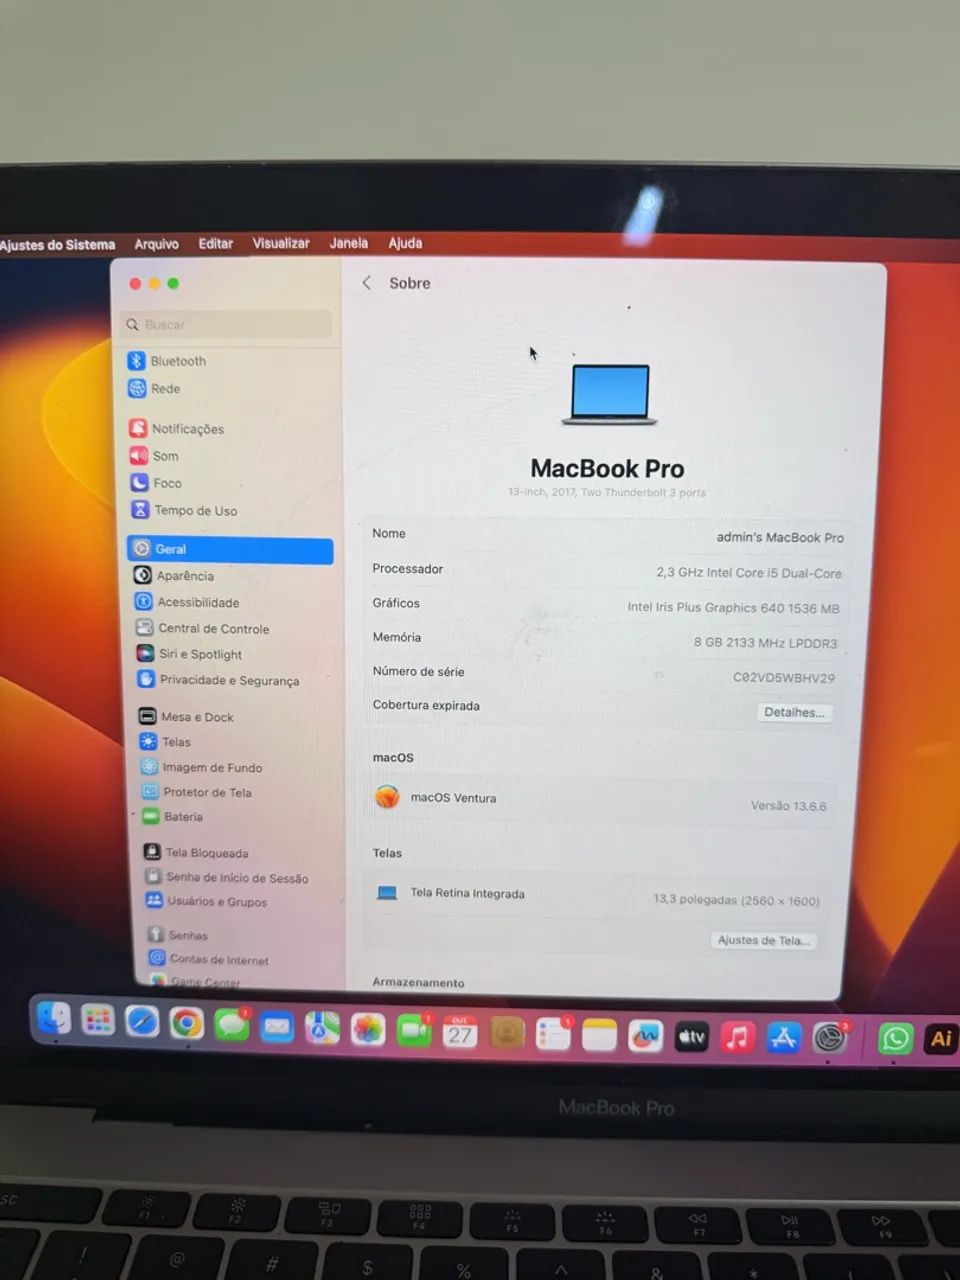Launch Google Chrome from the Dock
Image resolution: width=960 pixels, height=1280 pixels.
click(187, 1024)
